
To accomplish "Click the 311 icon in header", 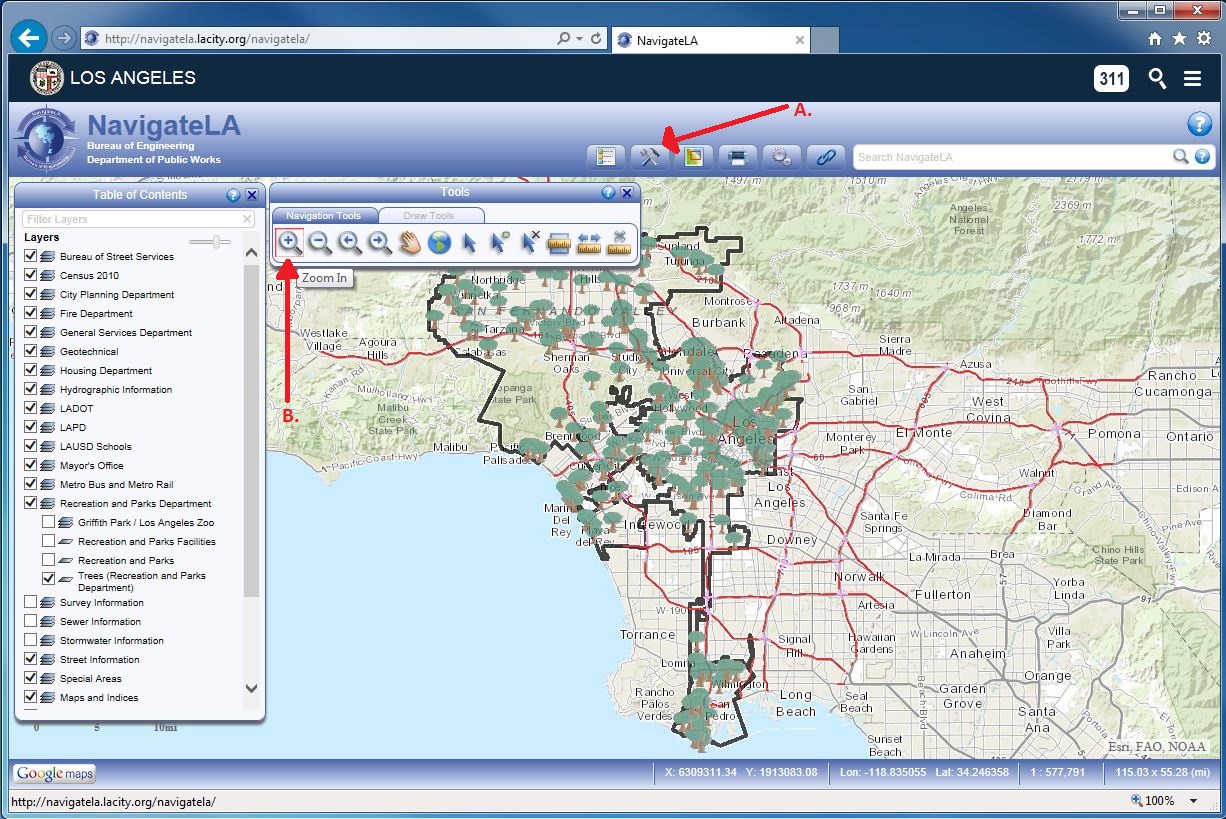I will tap(1112, 78).
